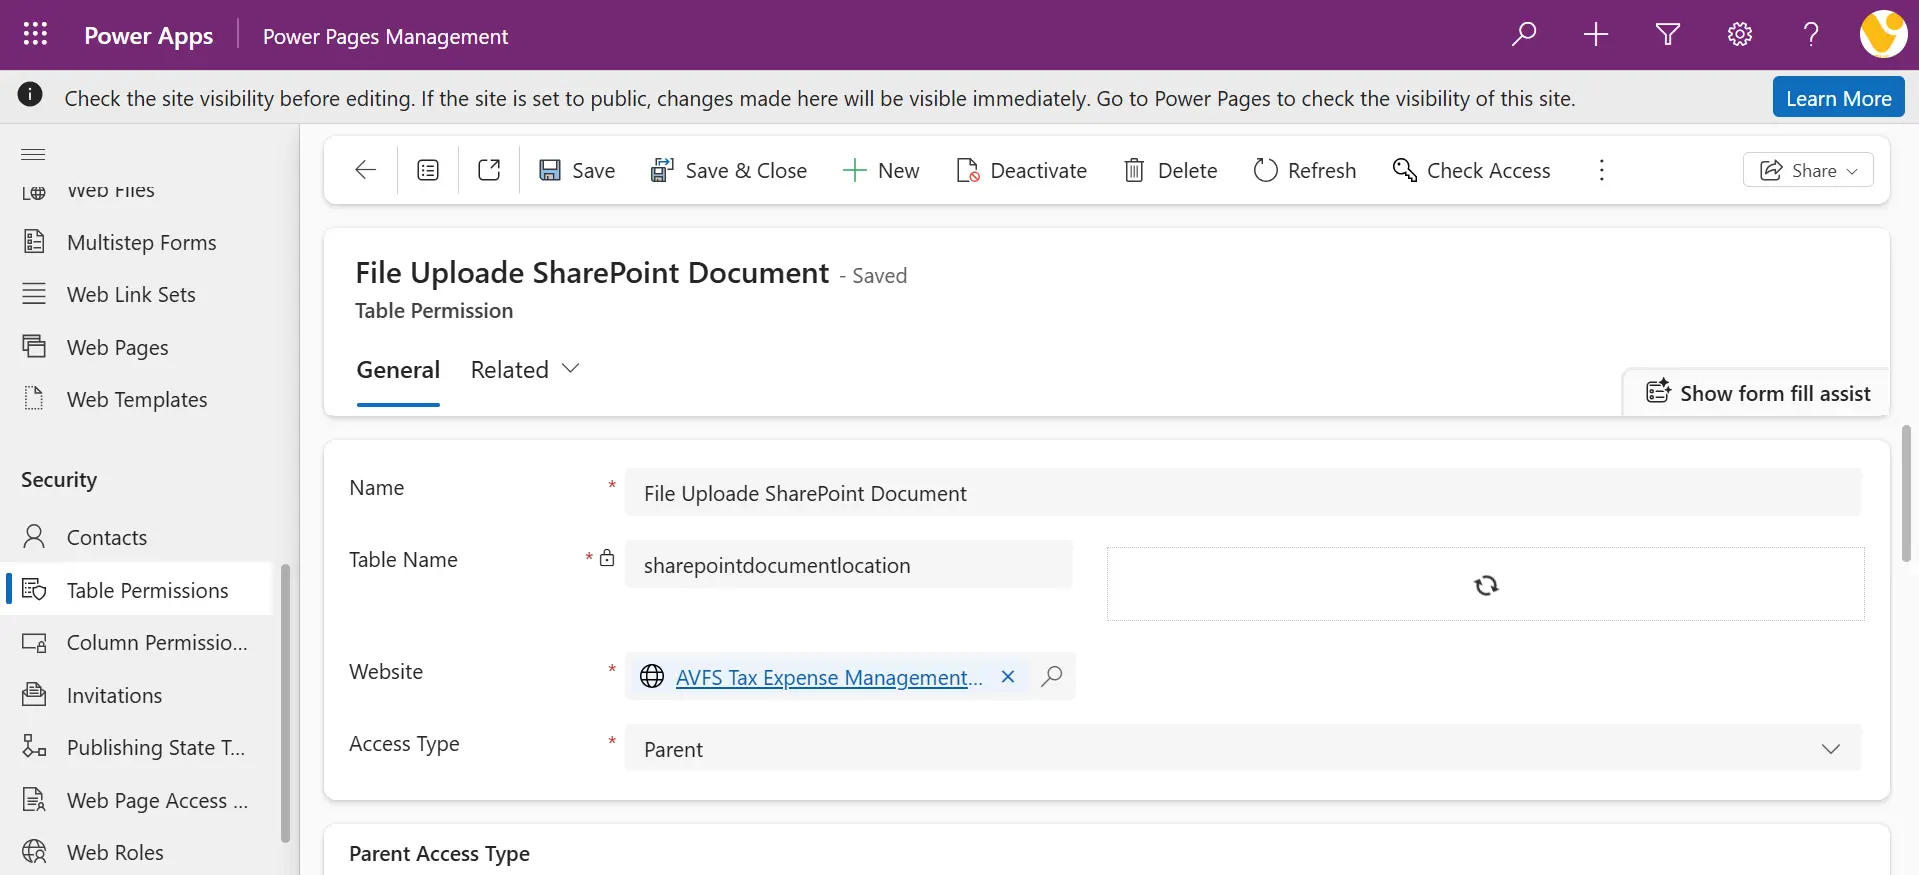Open the AVFS Tax Expense Management link
The height and width of the screenshot is (875, 1919).
(x=828, y=677)
